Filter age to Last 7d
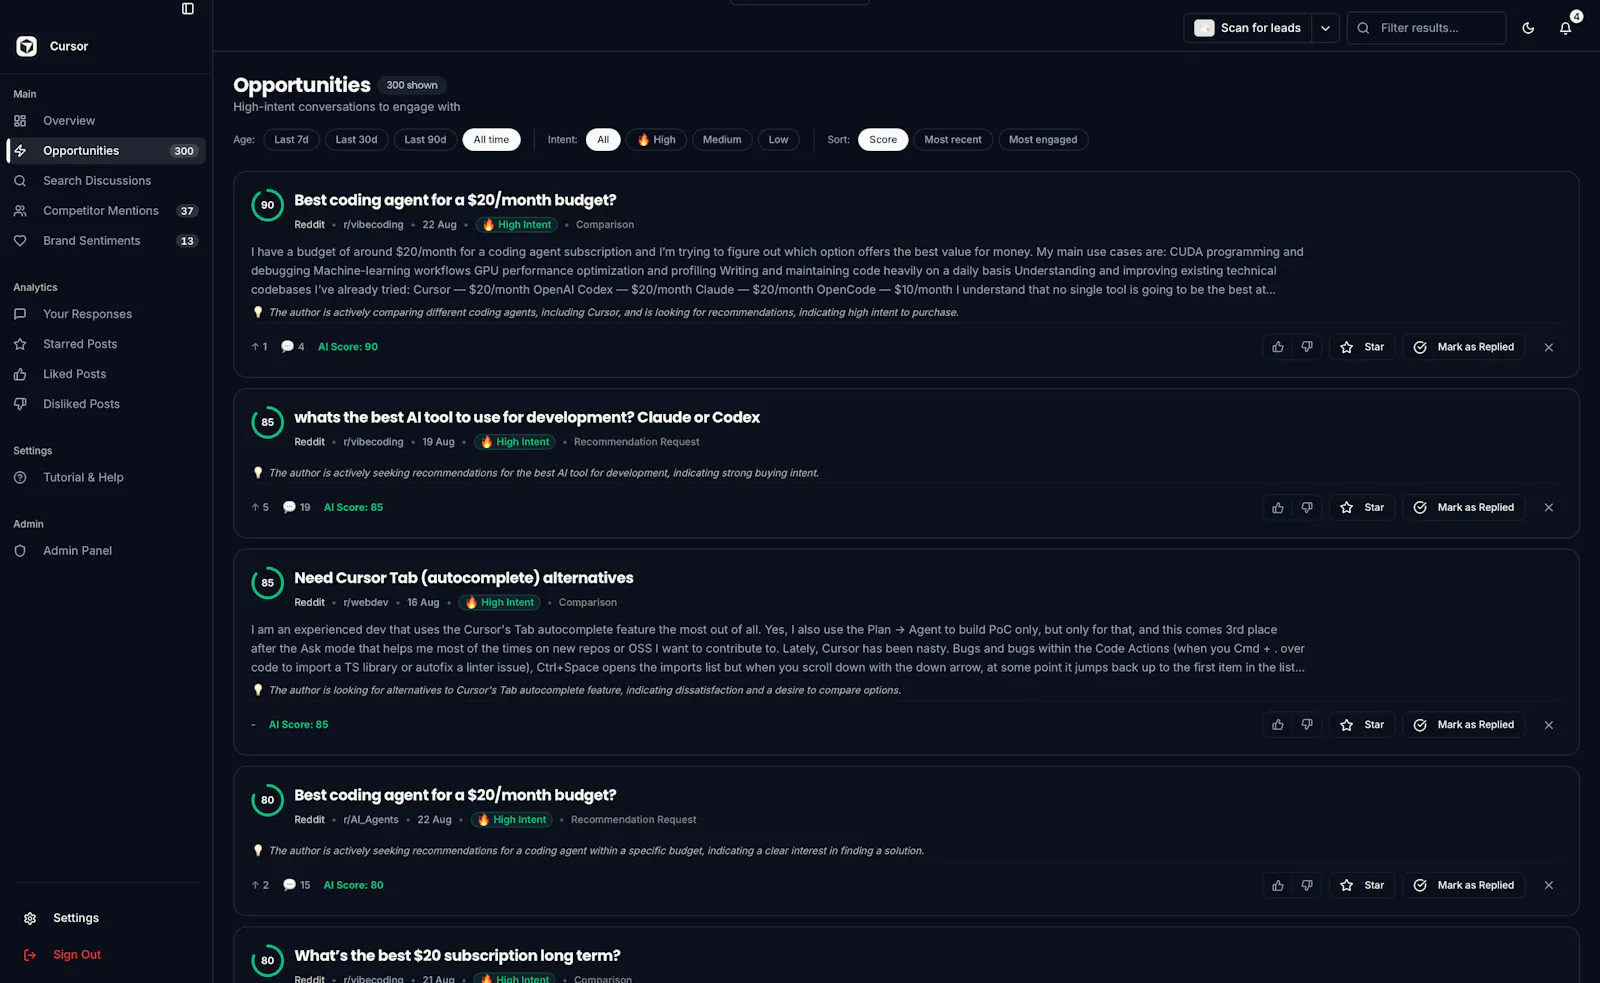This screenshot has height=983, width=1600. click(292, 140)
